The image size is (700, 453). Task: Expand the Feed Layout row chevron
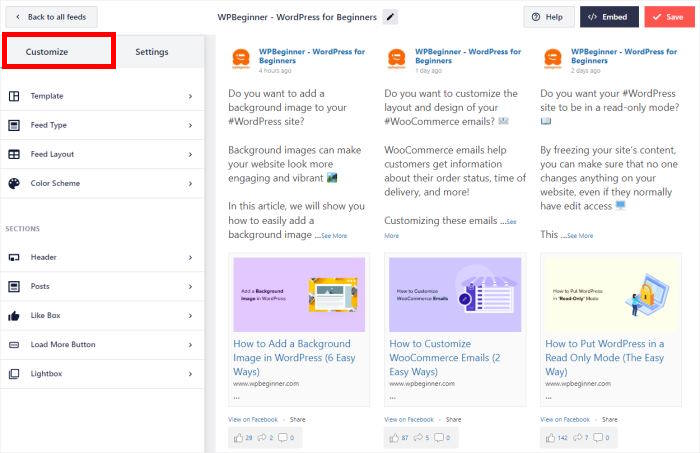click(x=190, y=154)
